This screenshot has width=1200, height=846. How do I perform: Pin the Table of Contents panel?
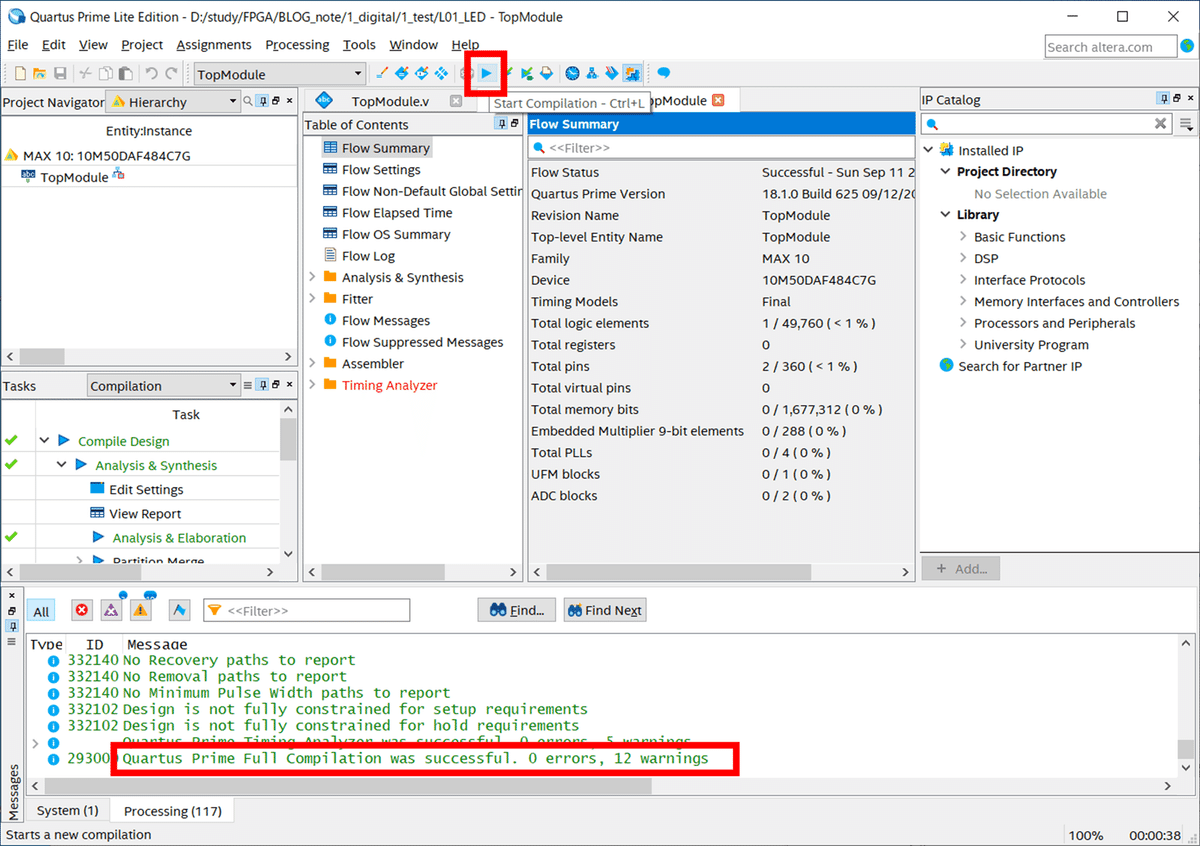[502, 124]
